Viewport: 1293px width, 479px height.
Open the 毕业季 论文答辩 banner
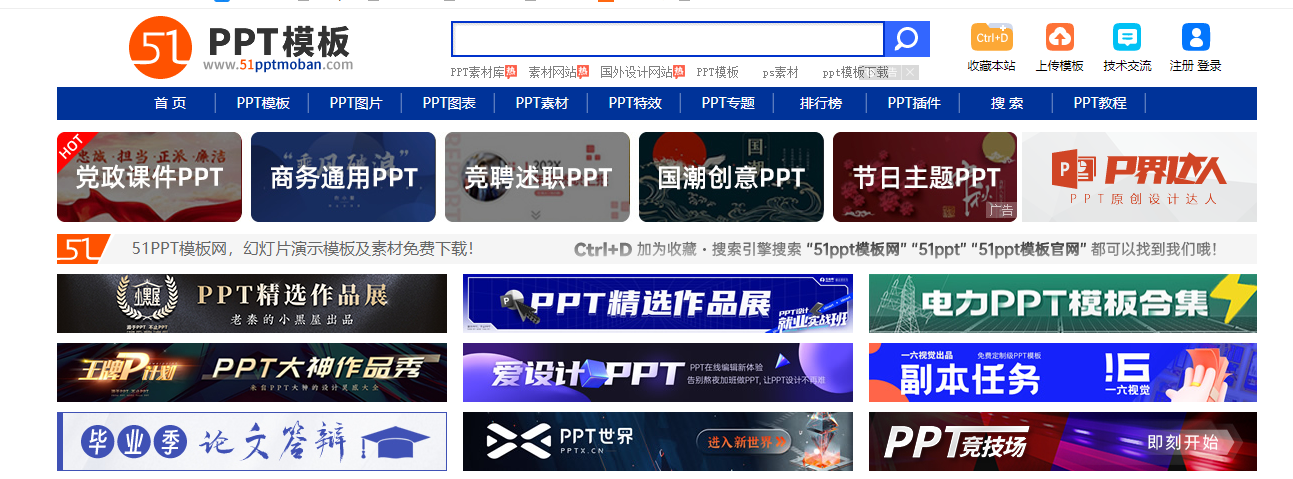coord(252,441)
